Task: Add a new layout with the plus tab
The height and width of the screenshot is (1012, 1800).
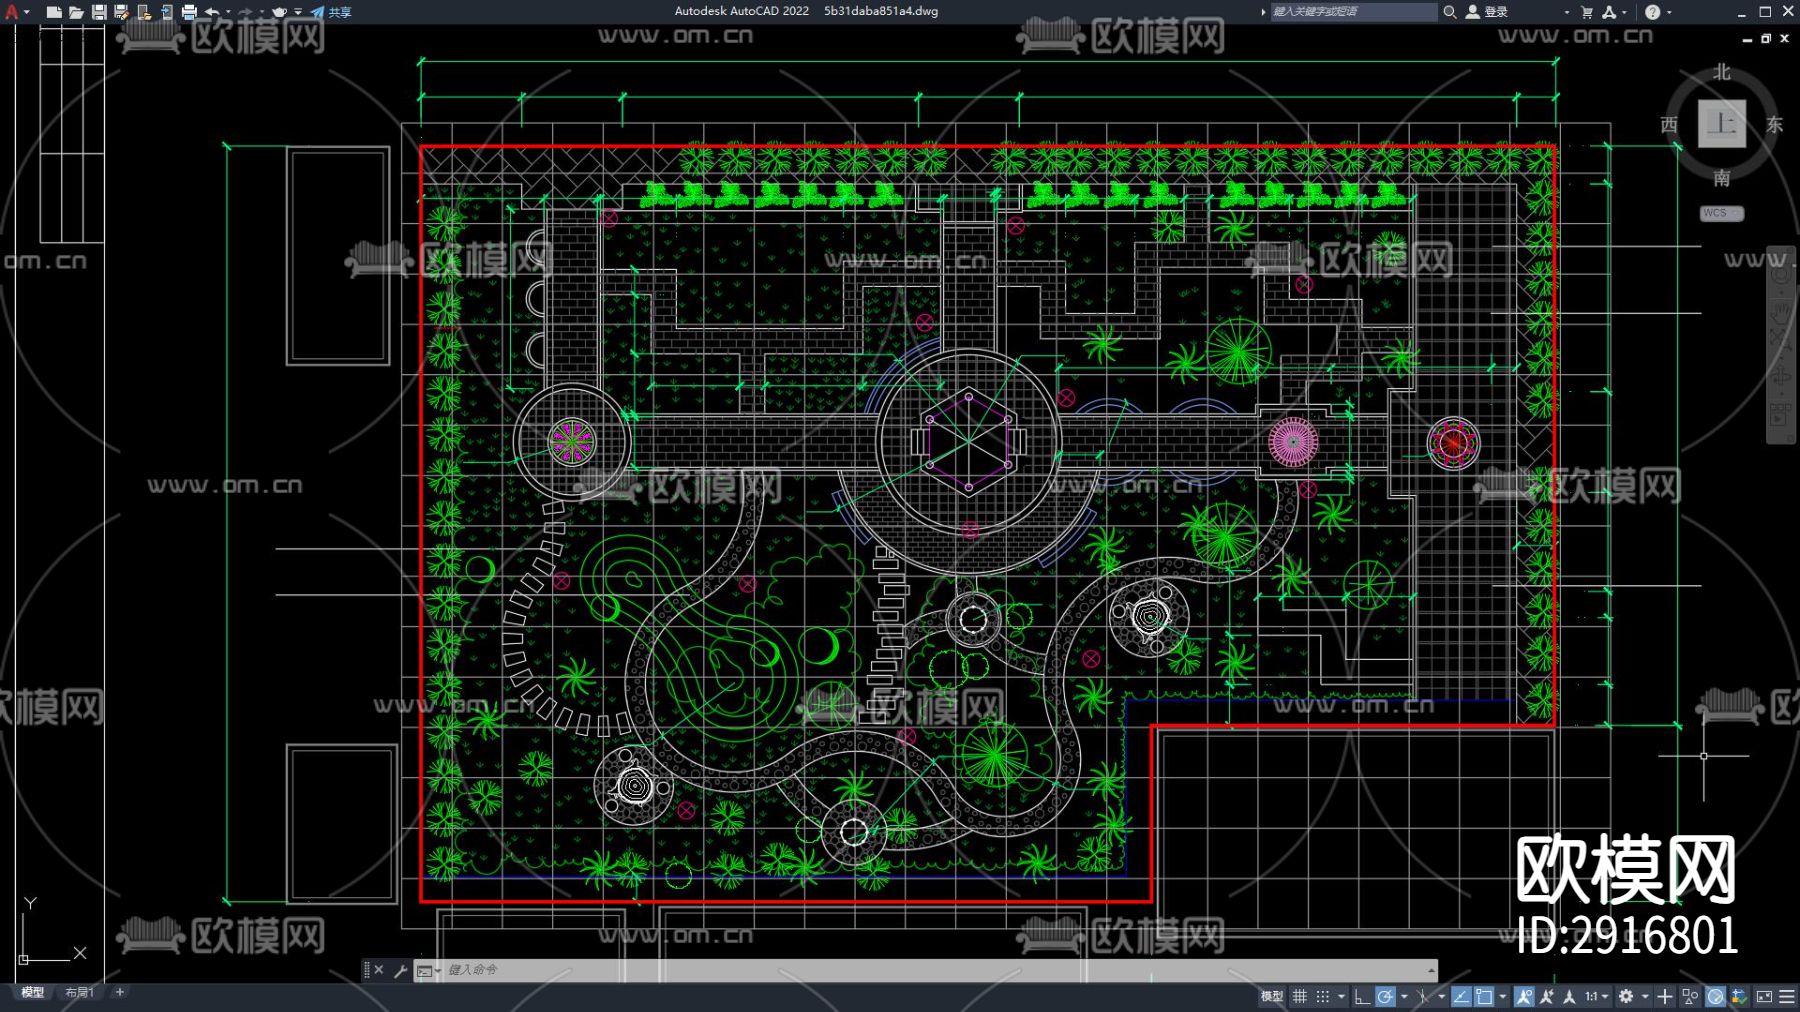Action: [120, 992]
